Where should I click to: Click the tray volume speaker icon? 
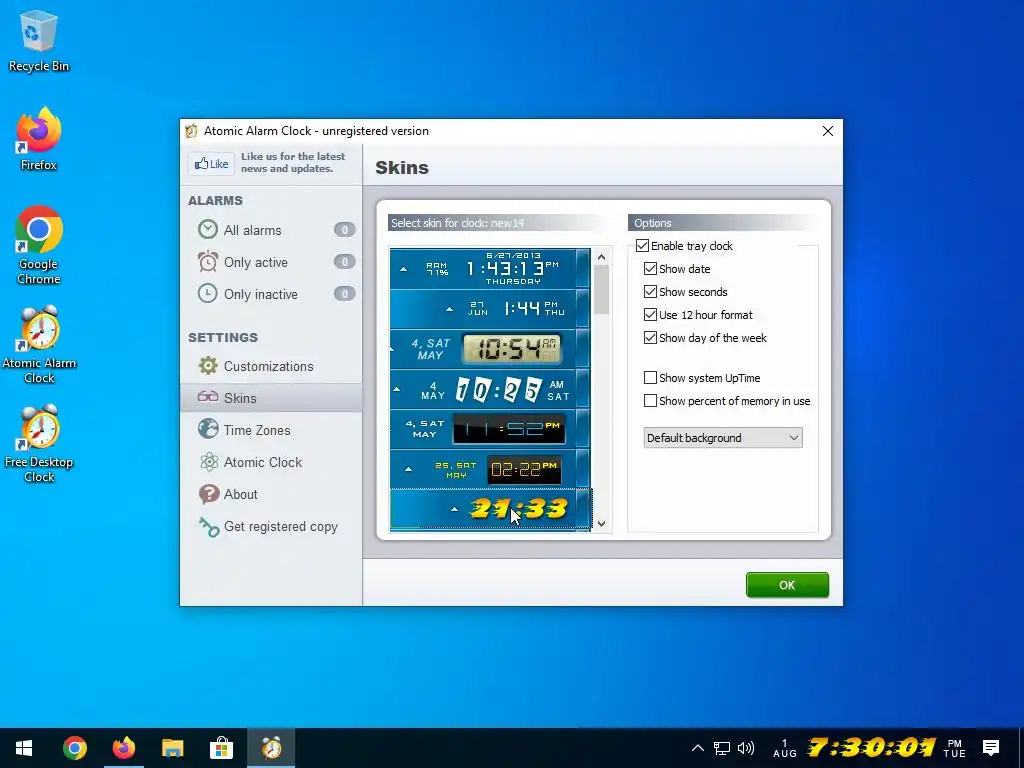click(745, 748)
